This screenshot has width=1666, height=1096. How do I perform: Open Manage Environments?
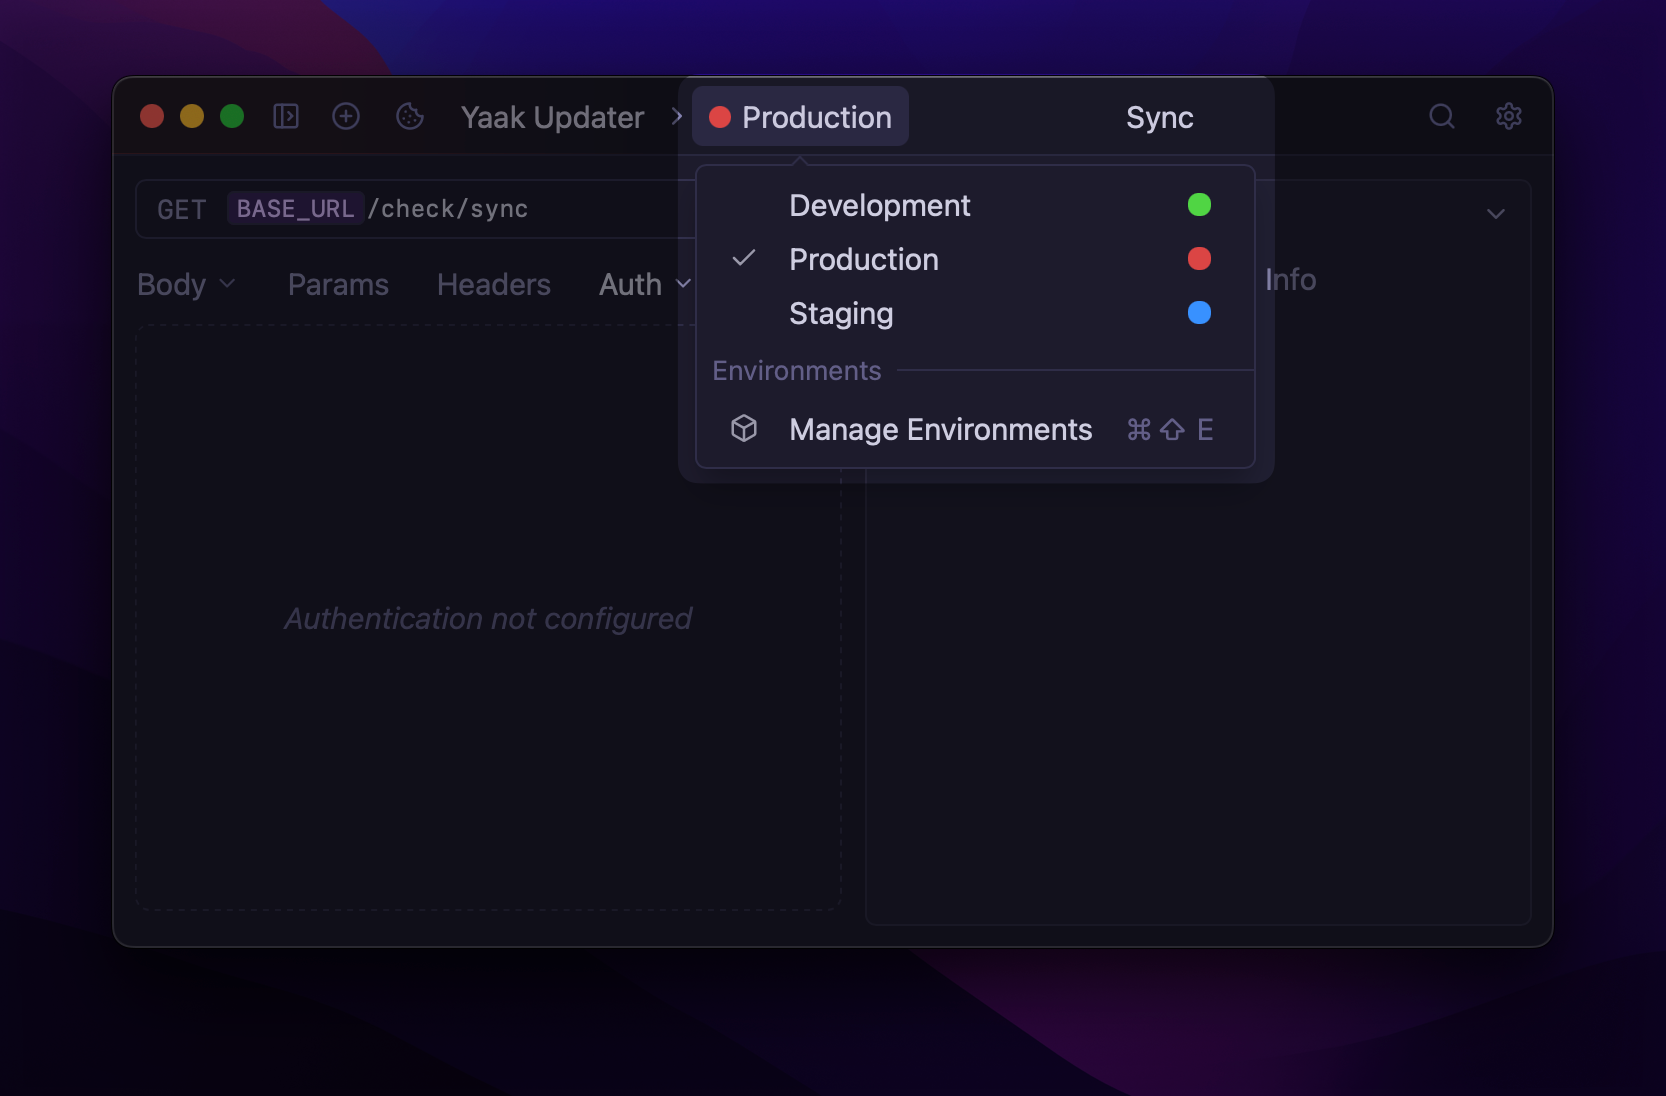940,429
